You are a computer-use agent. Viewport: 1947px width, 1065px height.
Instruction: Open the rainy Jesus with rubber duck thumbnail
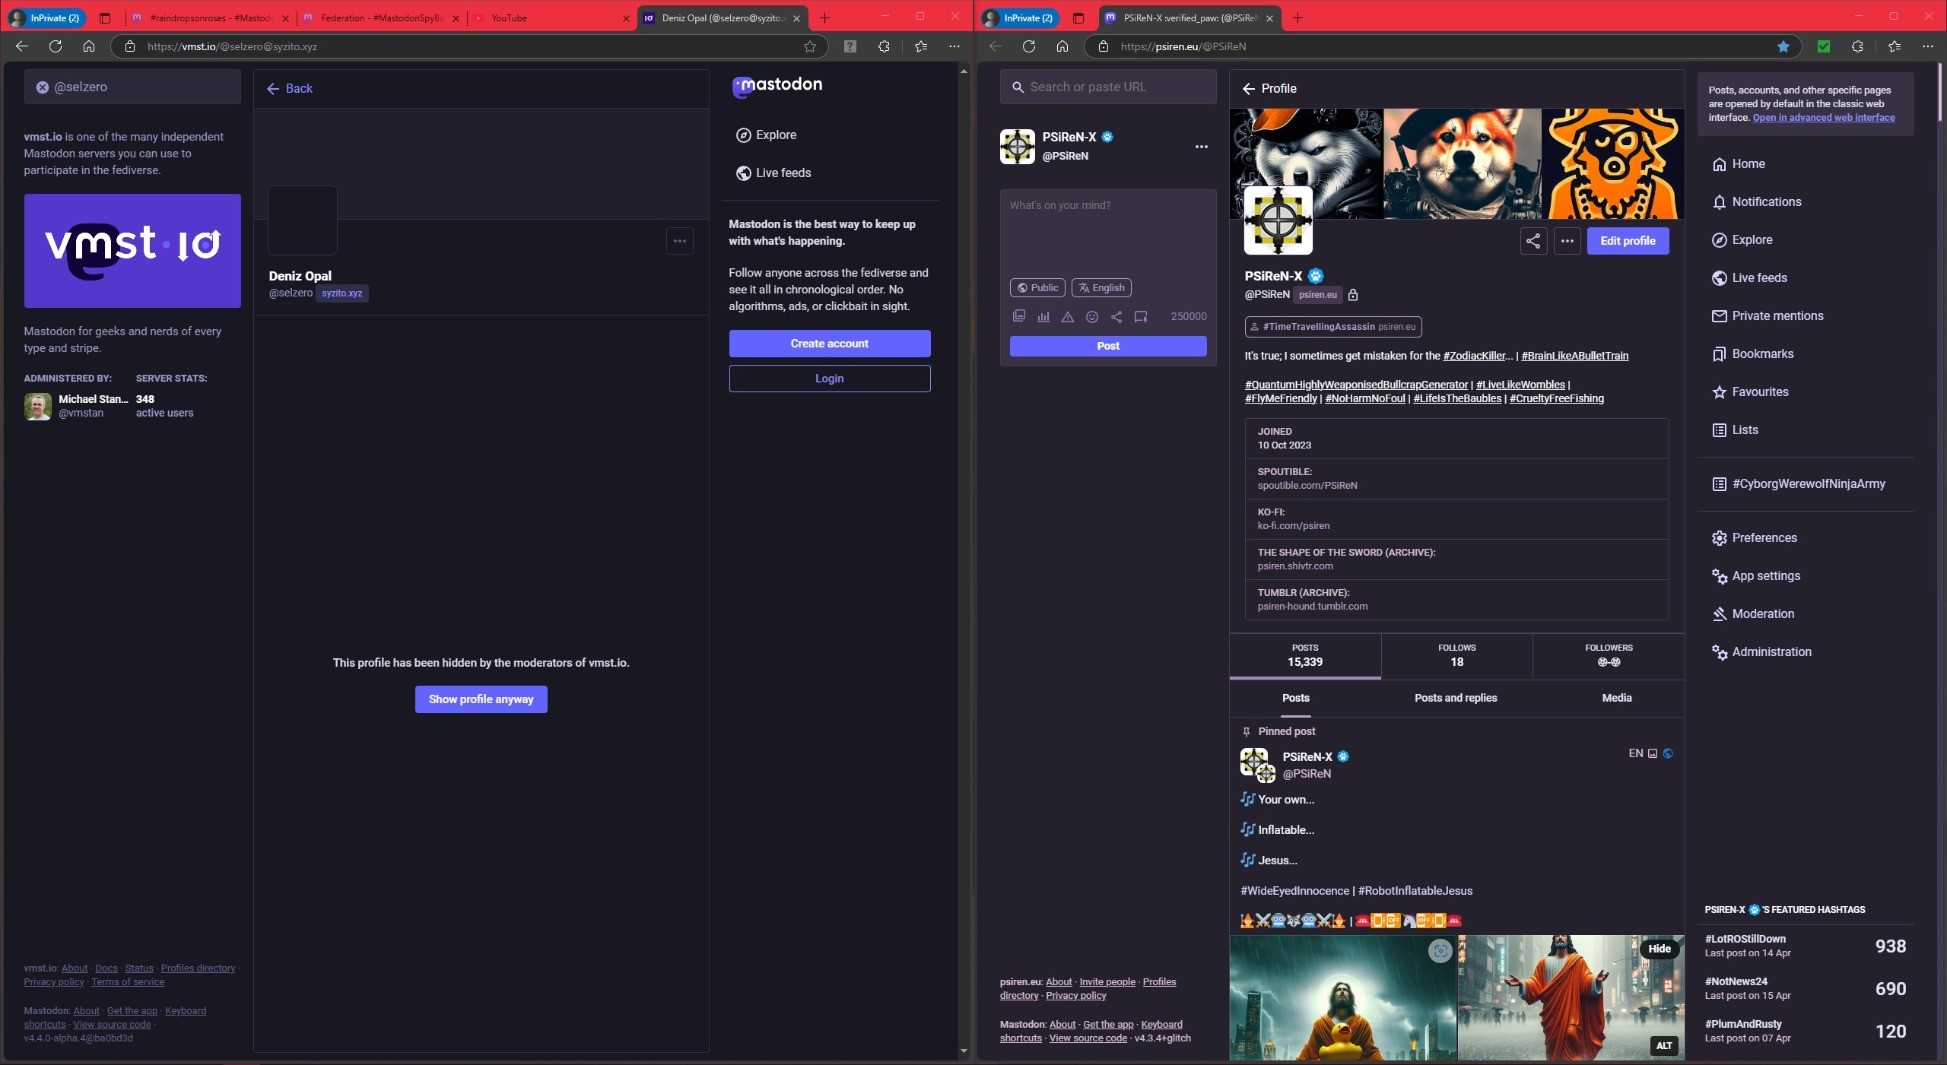click(x=1343, y=998)
